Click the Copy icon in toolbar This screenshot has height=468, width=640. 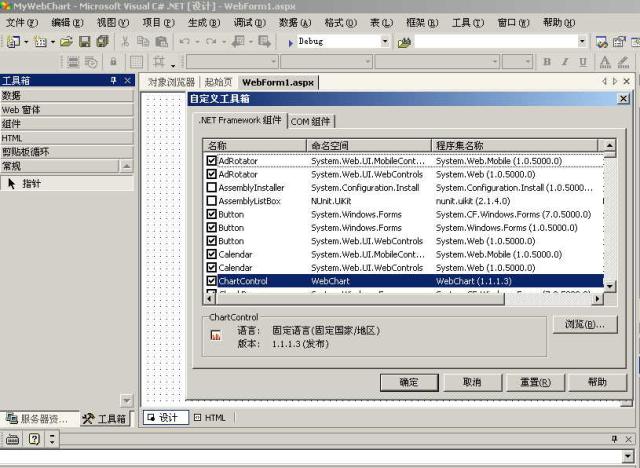tap(143, 42)
